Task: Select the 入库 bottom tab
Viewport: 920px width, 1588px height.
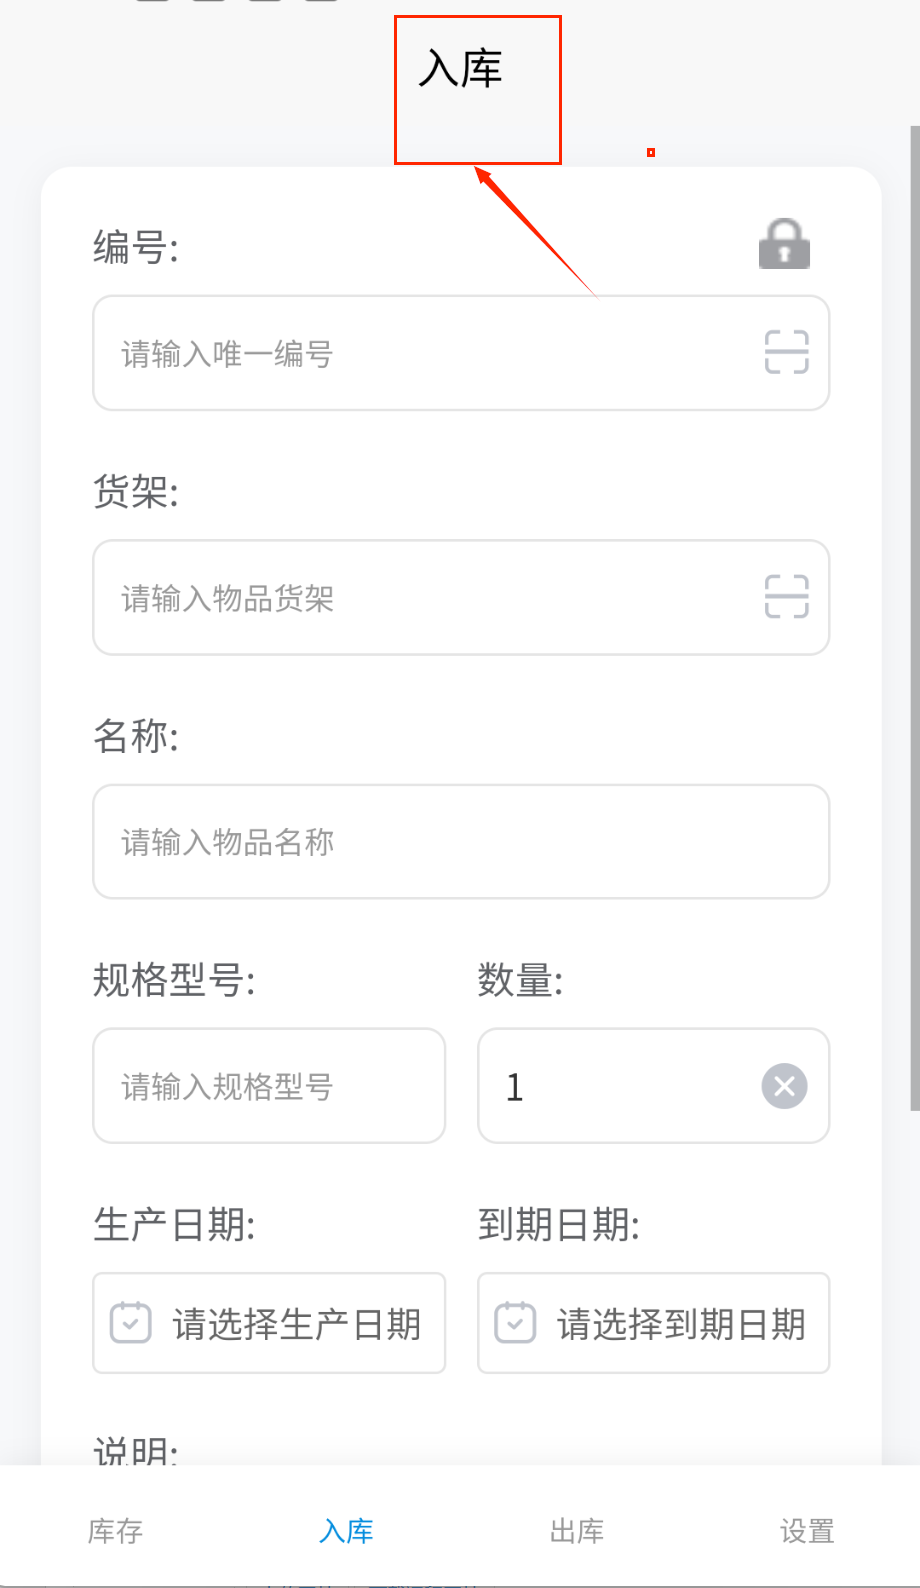Action: pyautogui.click(x=346, y=1531)
